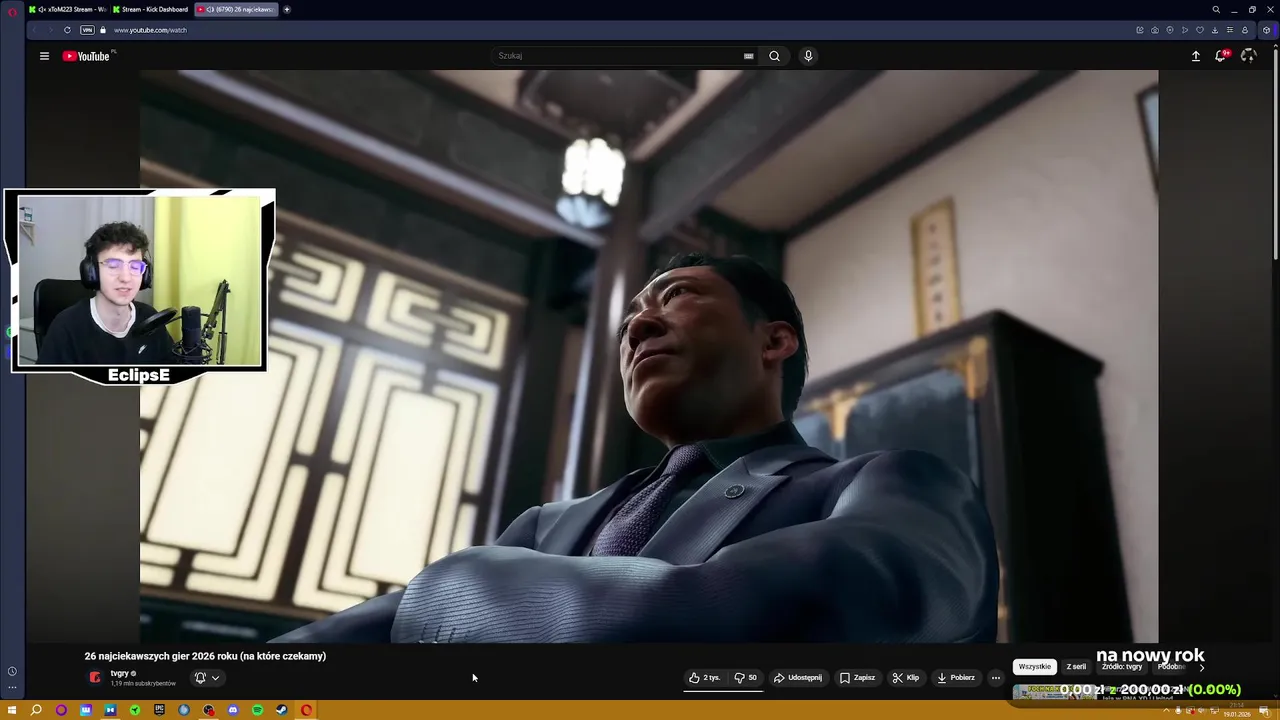Add page to bookmarks heart icon
Image resolution: width=1280 pixels, height=720 pixels.
tap(1200, 30)
